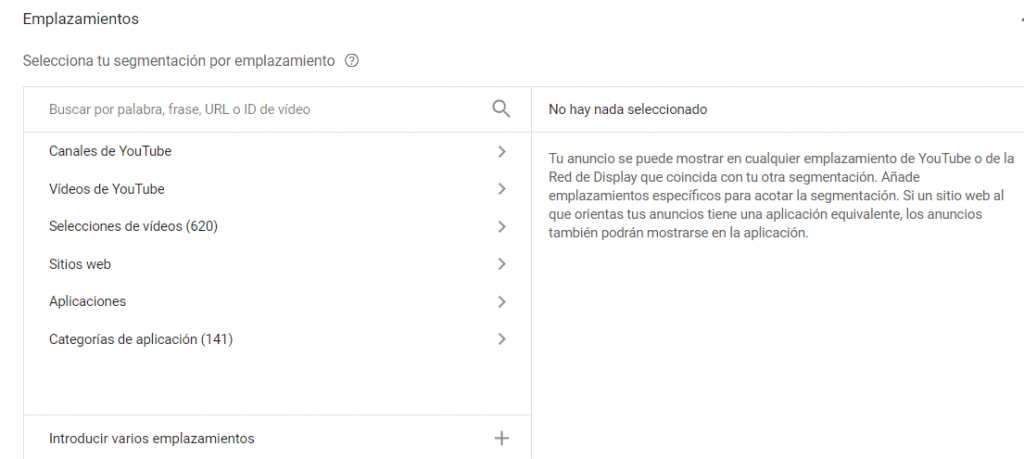Click No hay nada seleccionado text
1024x459 pixels.
tap(628, 110)
